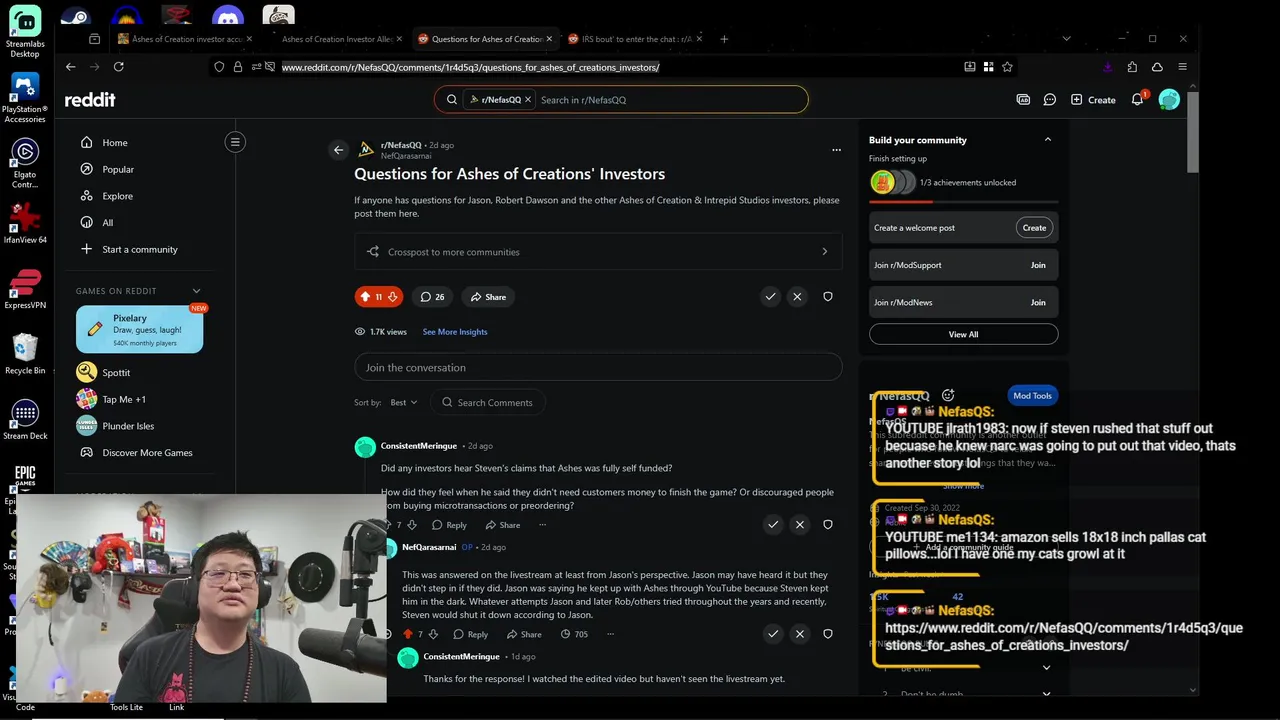Open the 26 comments button
The image size is (1280, 720).
coord(432,297)
